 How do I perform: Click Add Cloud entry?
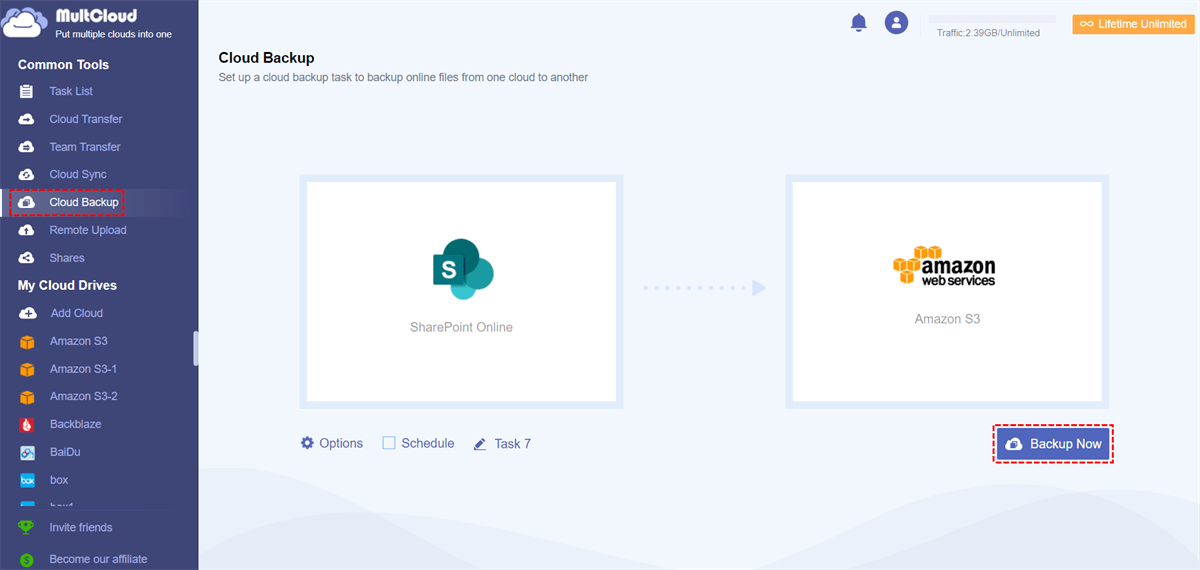[76, 313]
